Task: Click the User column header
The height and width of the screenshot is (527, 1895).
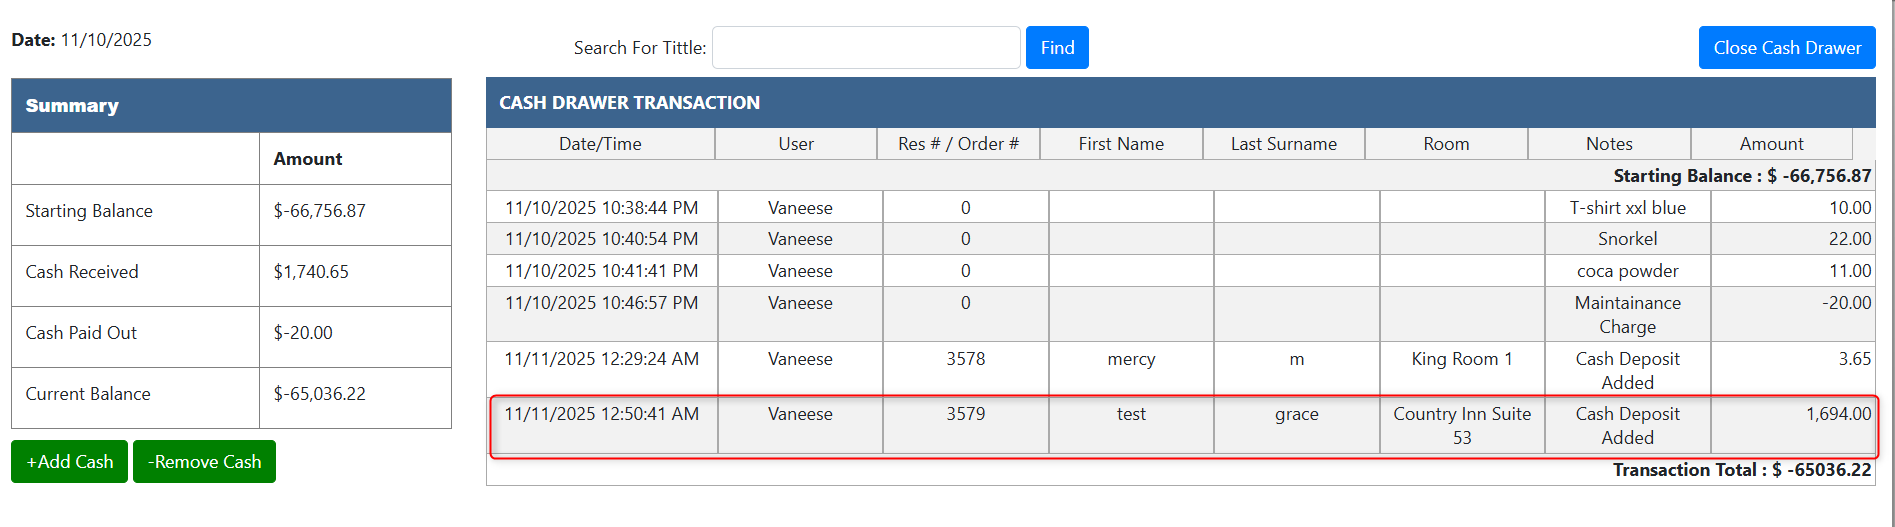Action: (796, 144)
